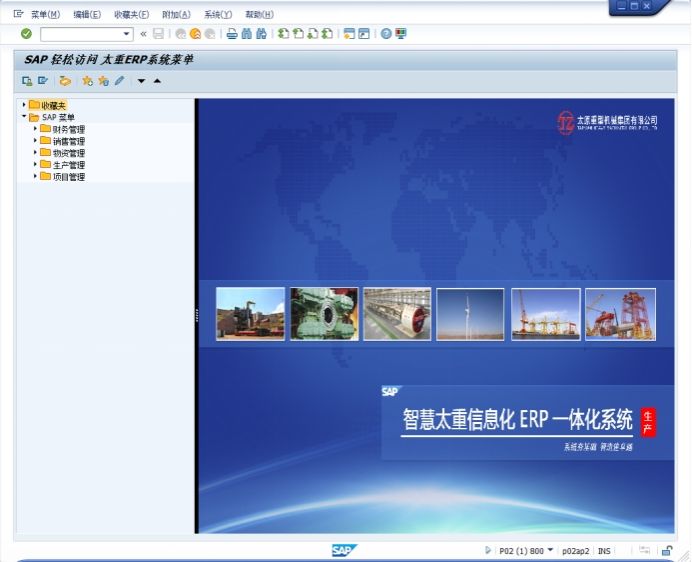Click the Move Favorites Down arrow

click(x=141, y=81)
